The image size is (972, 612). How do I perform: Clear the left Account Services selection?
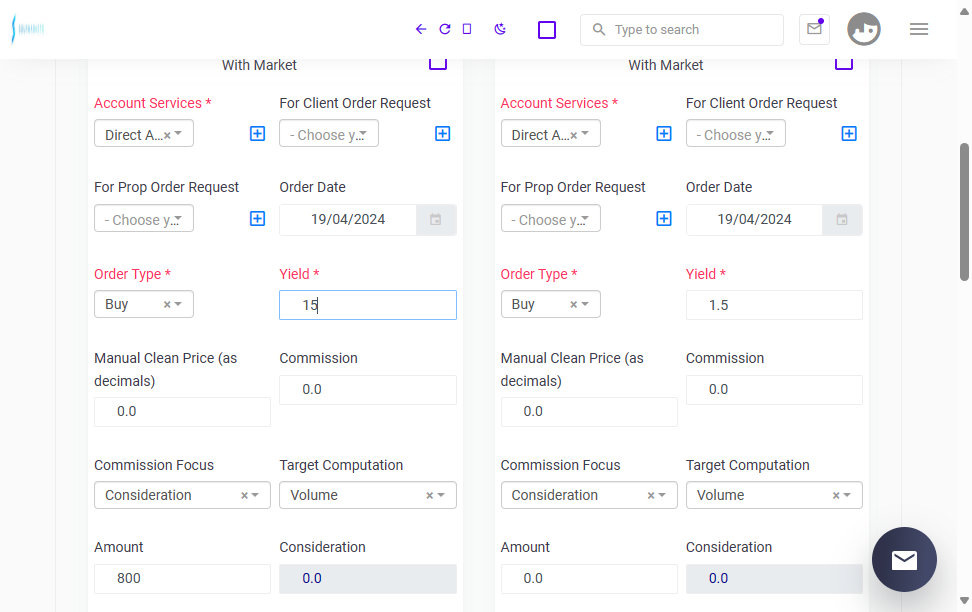[x=167, y=135]
